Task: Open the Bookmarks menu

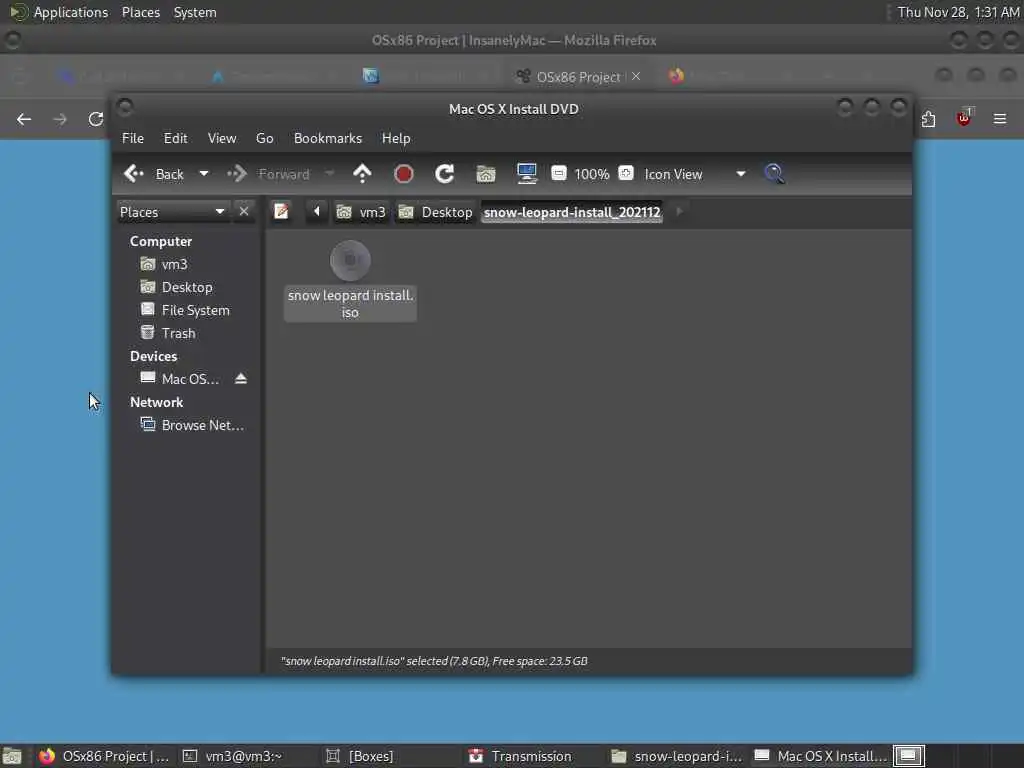Action: pyautogui.click(x=328, y=138)
